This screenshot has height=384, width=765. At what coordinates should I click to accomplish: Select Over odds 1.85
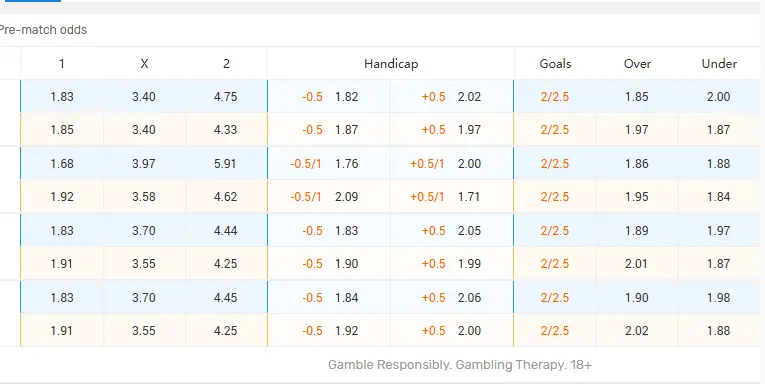(x=637, y=97)
